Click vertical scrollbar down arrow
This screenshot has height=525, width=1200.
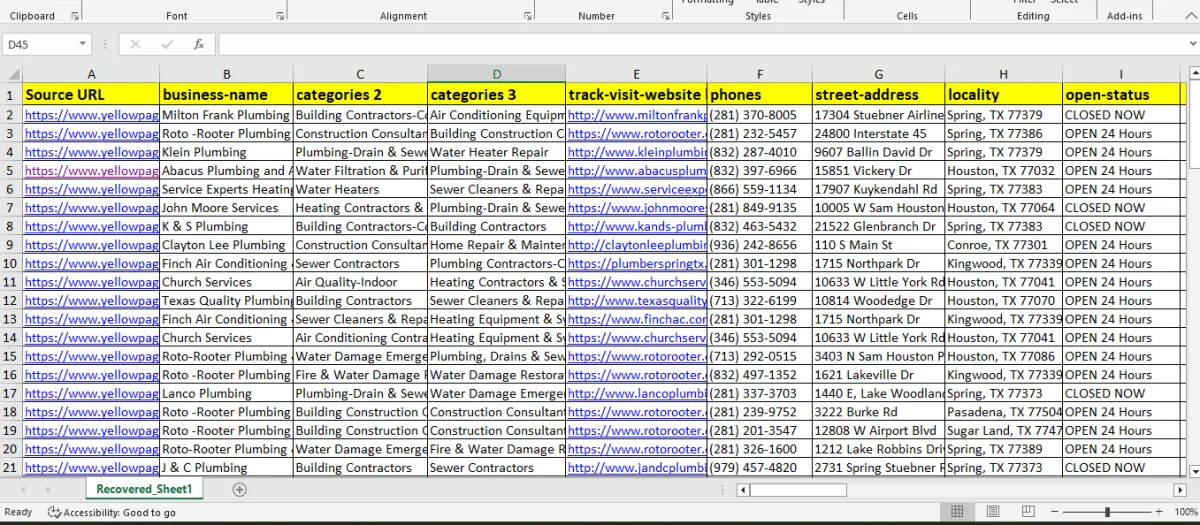point(1192,470)
